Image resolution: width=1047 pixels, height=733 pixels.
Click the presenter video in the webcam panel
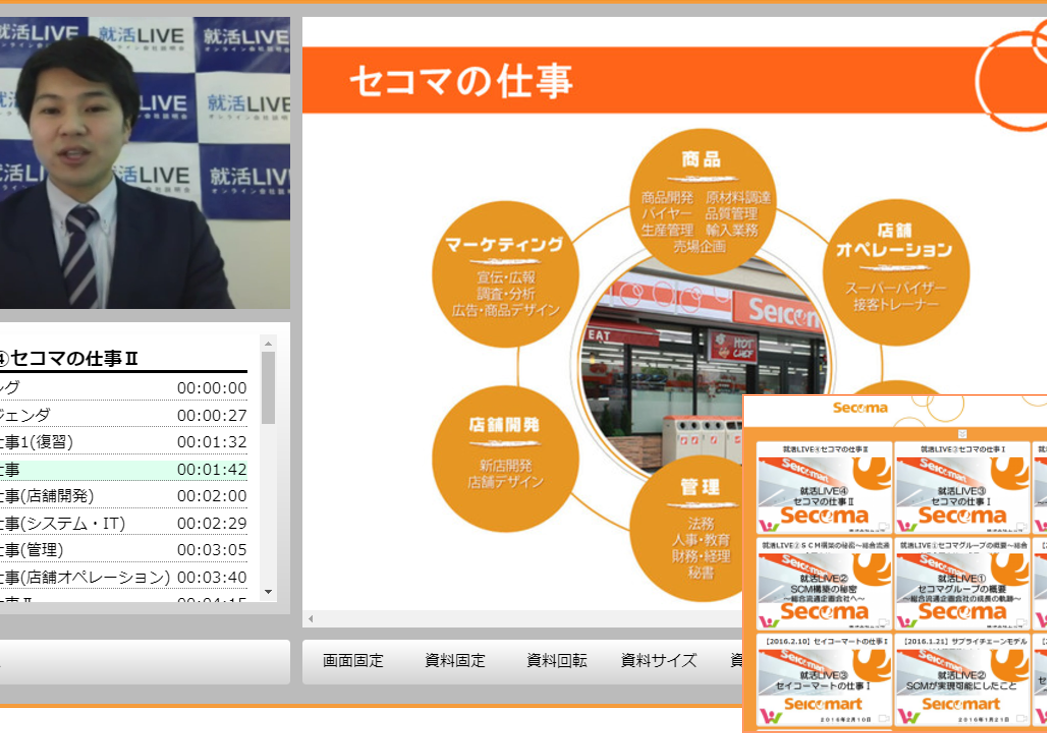tap(145, 163)
